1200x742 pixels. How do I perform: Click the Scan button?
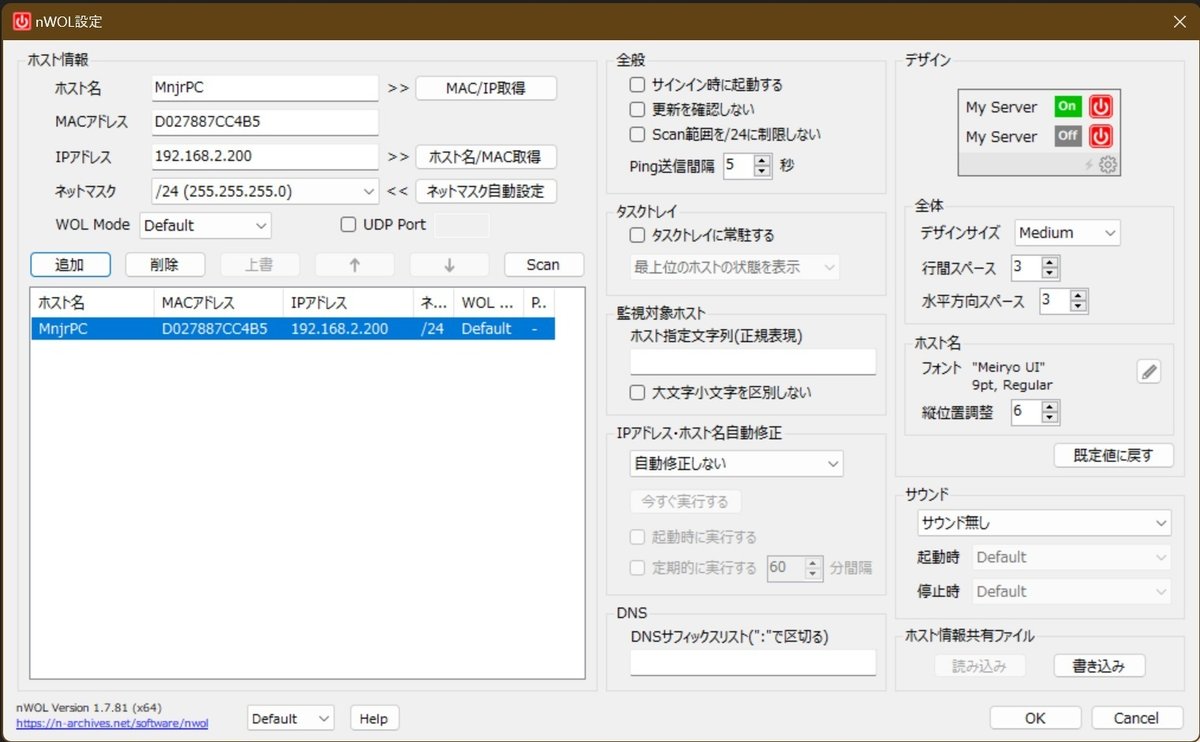[544, 265]
